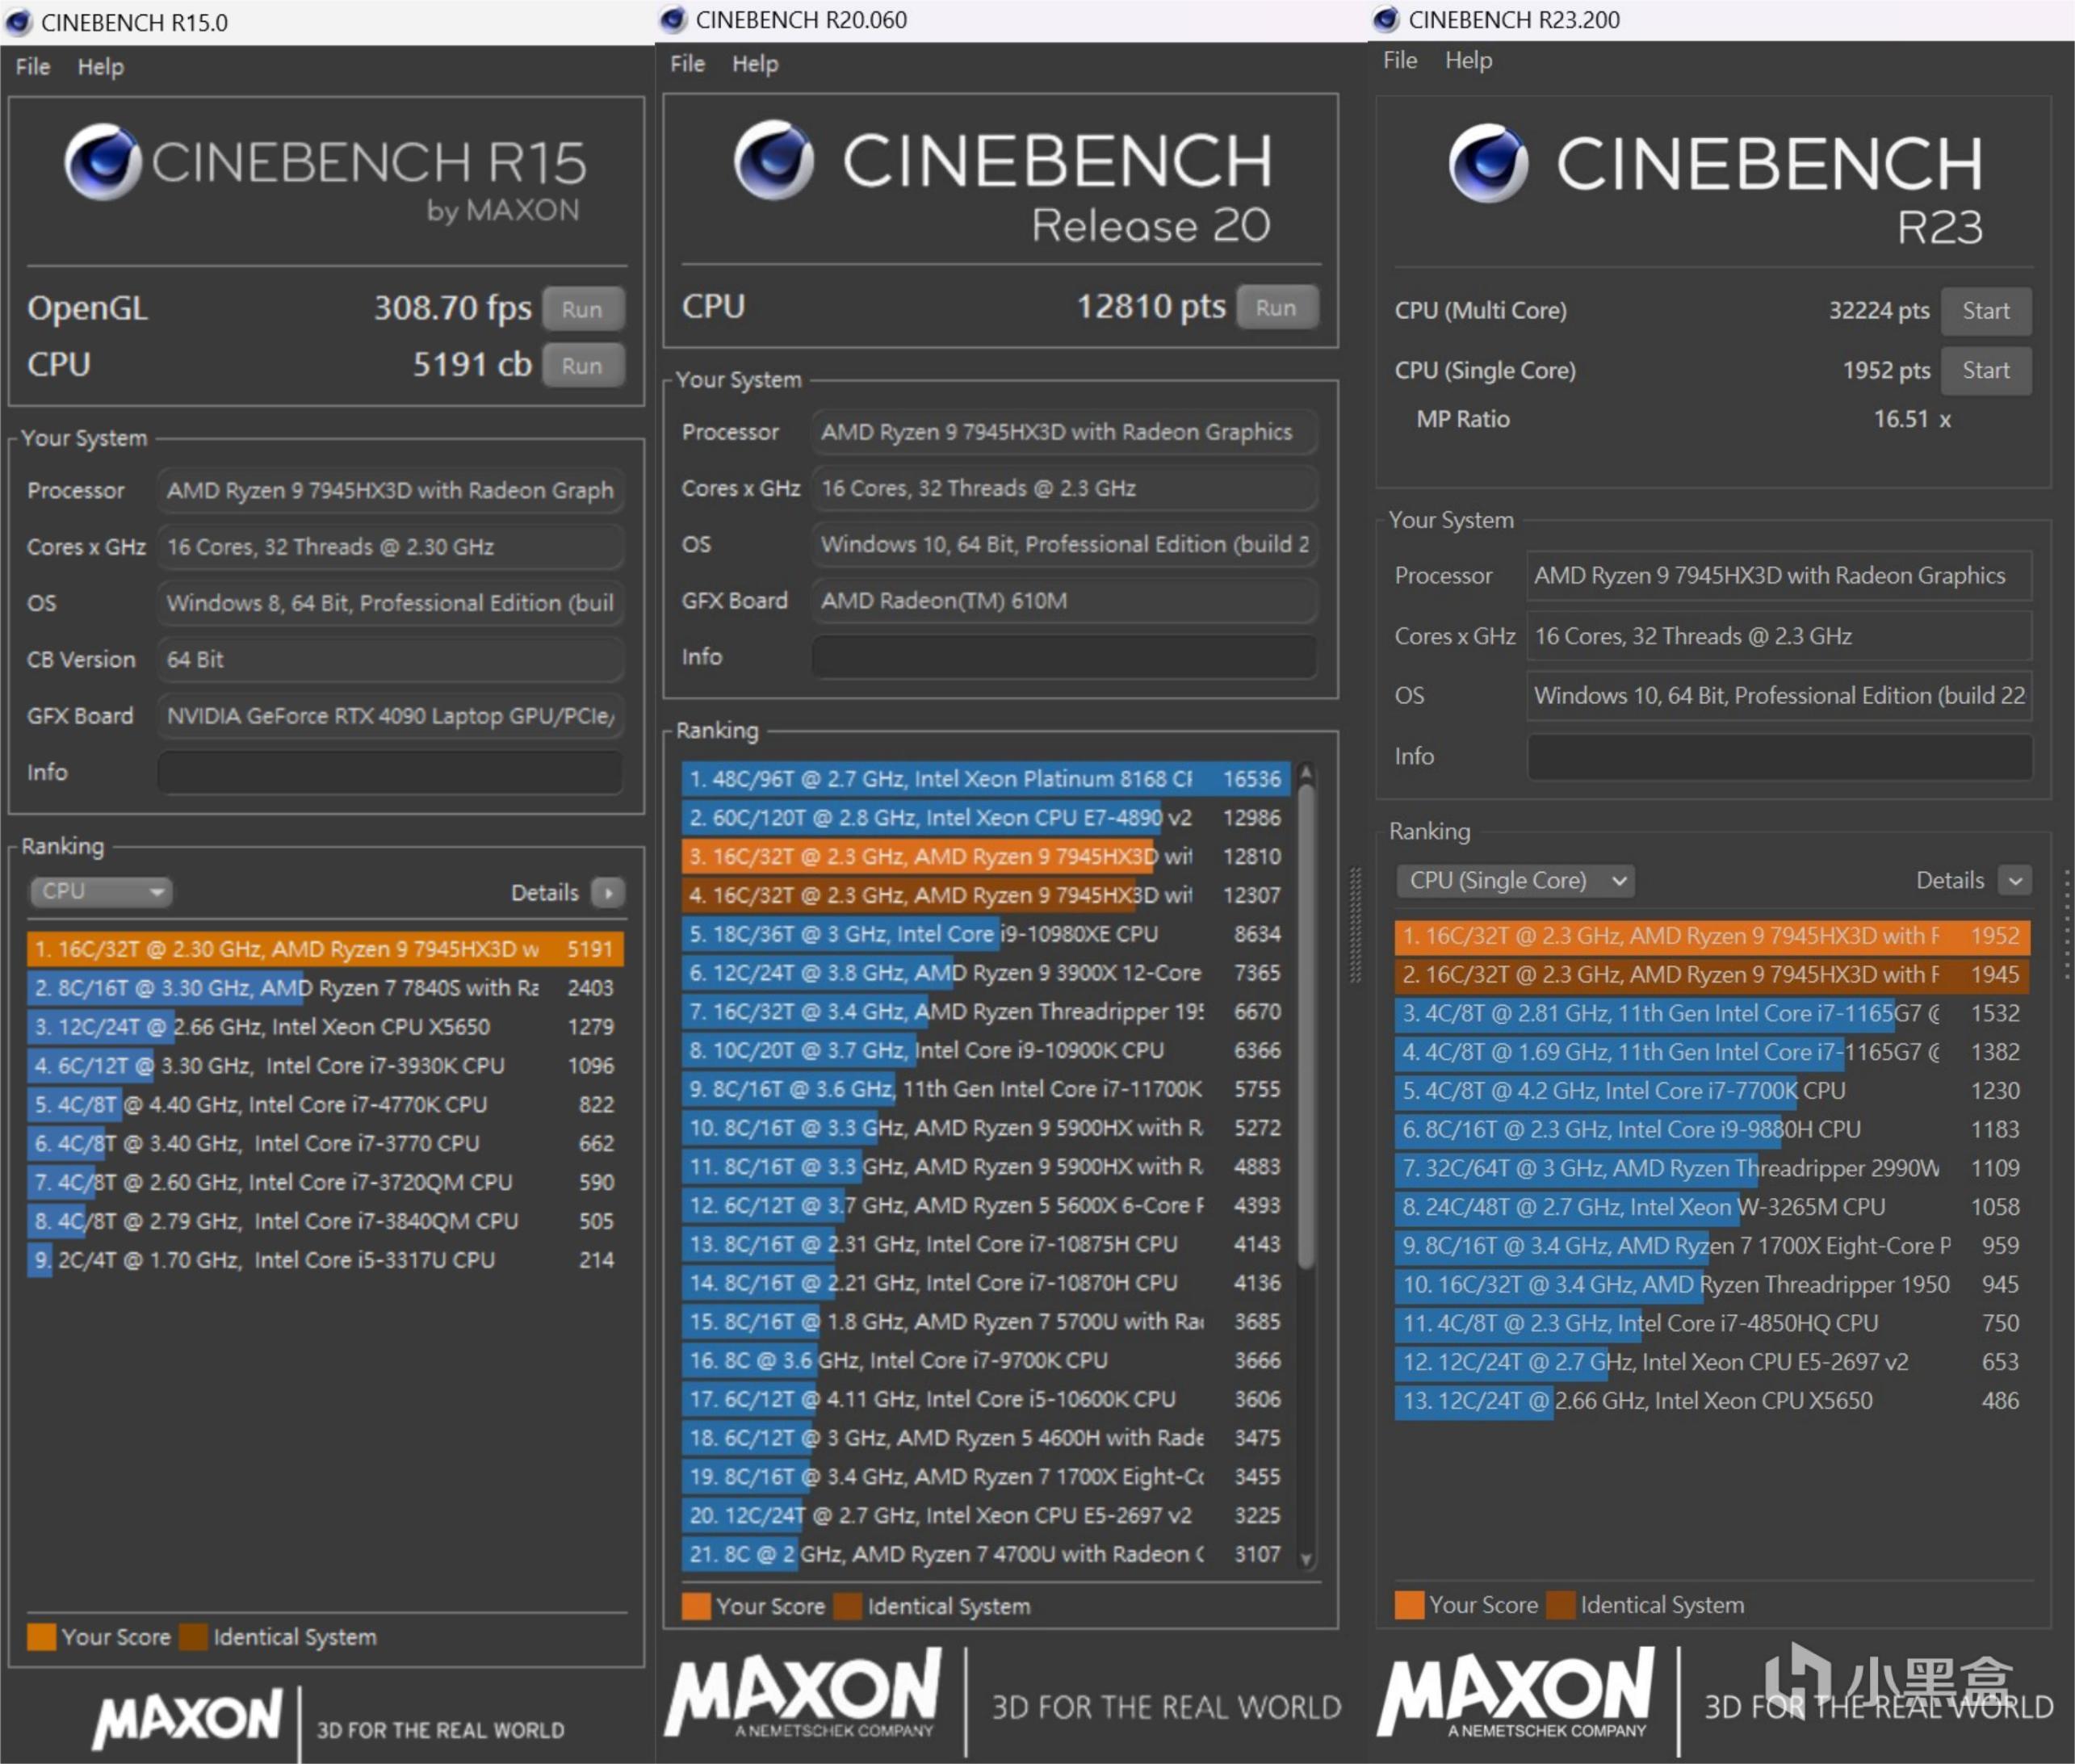The image size is (2075, 1764).
Task: Expand the Details chevron in R23 ranking
Action: tap(2015, 880)
